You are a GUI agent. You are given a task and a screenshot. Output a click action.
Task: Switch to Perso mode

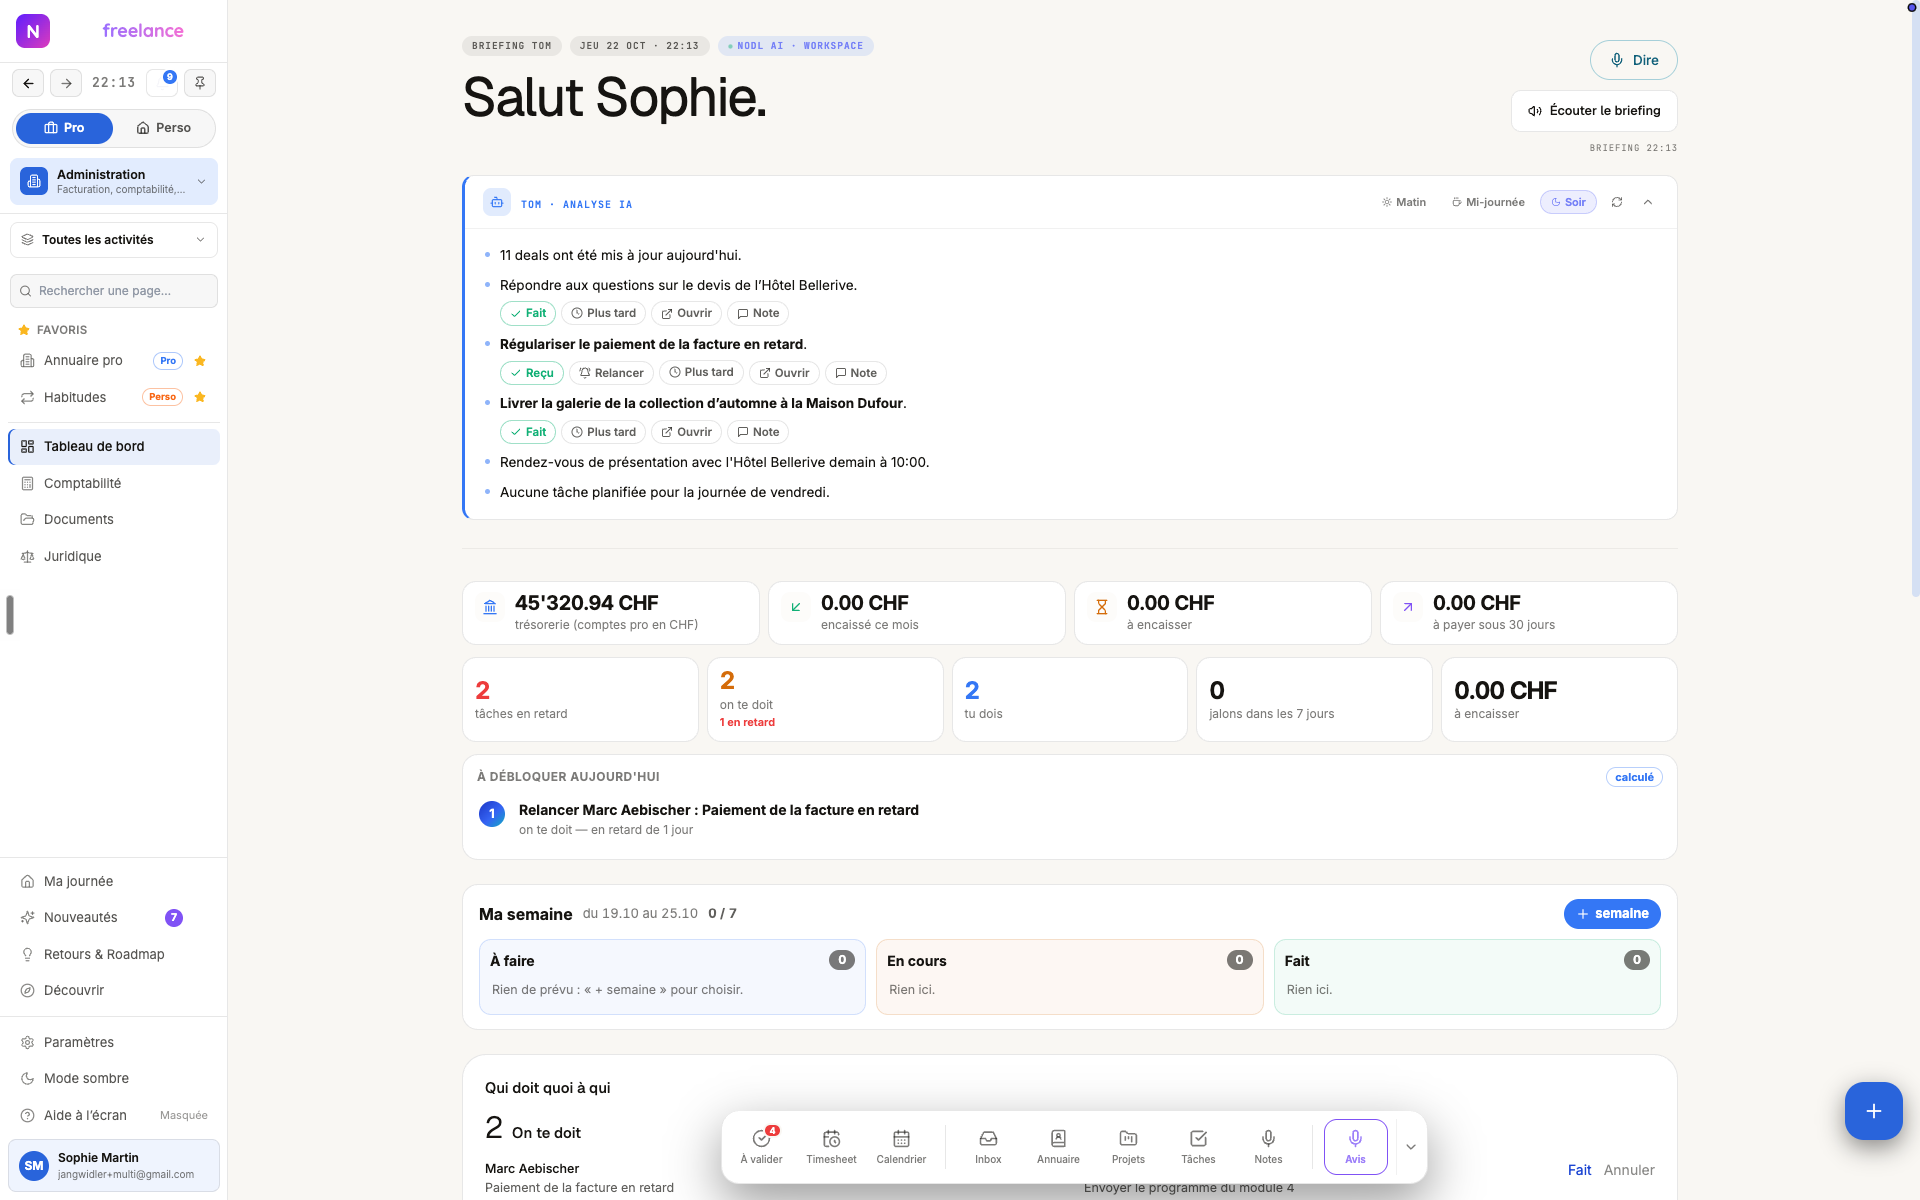[164, 128]
